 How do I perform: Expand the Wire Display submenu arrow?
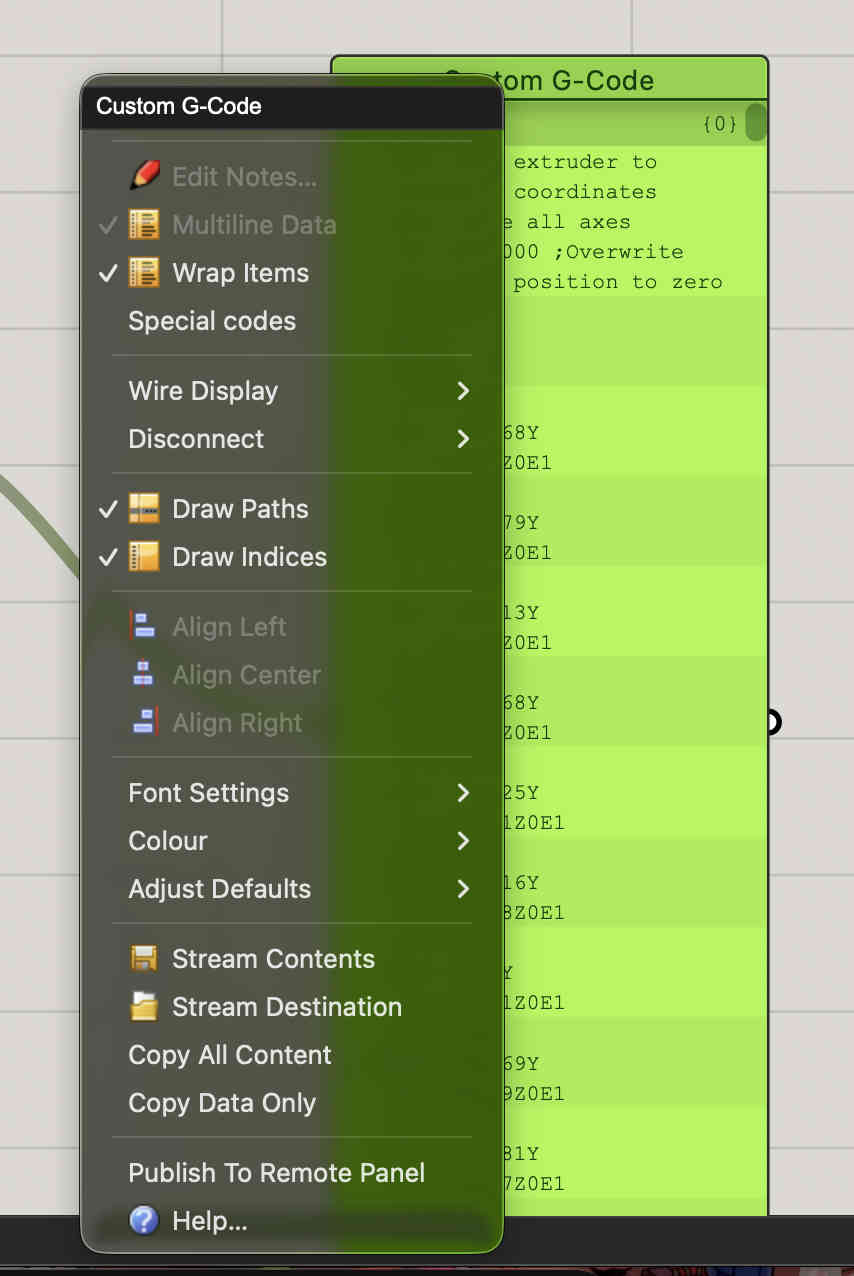pos(463,391)
